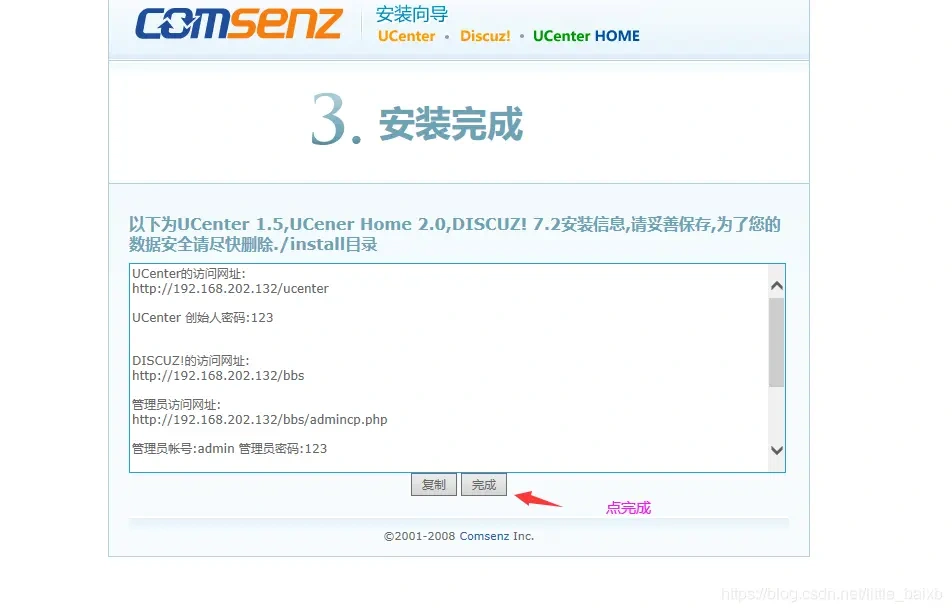
Task: Select the Discuz! header label
Action: click(x=485, y=36)
